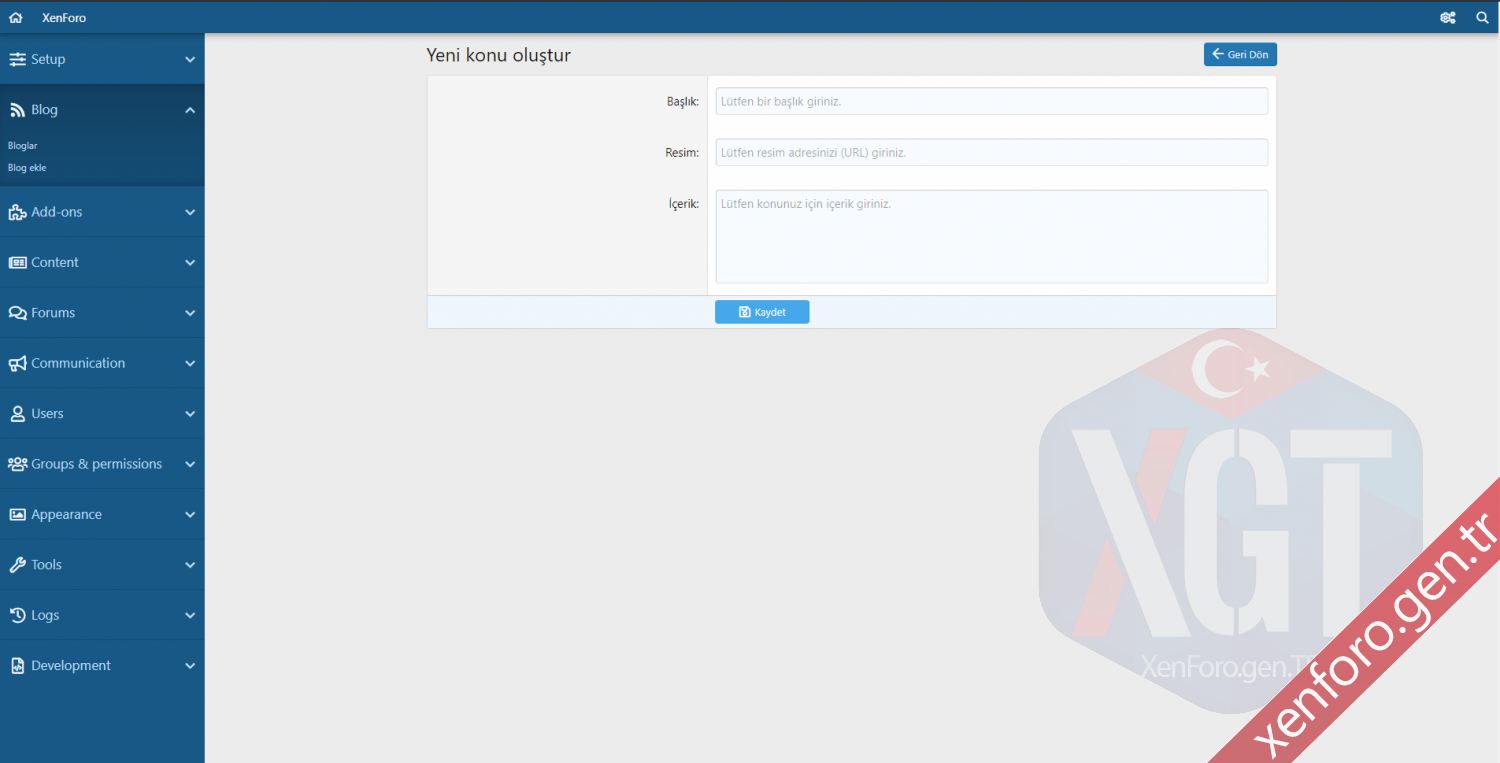Open the Bloglar link in sidebar

pos(23,146)
